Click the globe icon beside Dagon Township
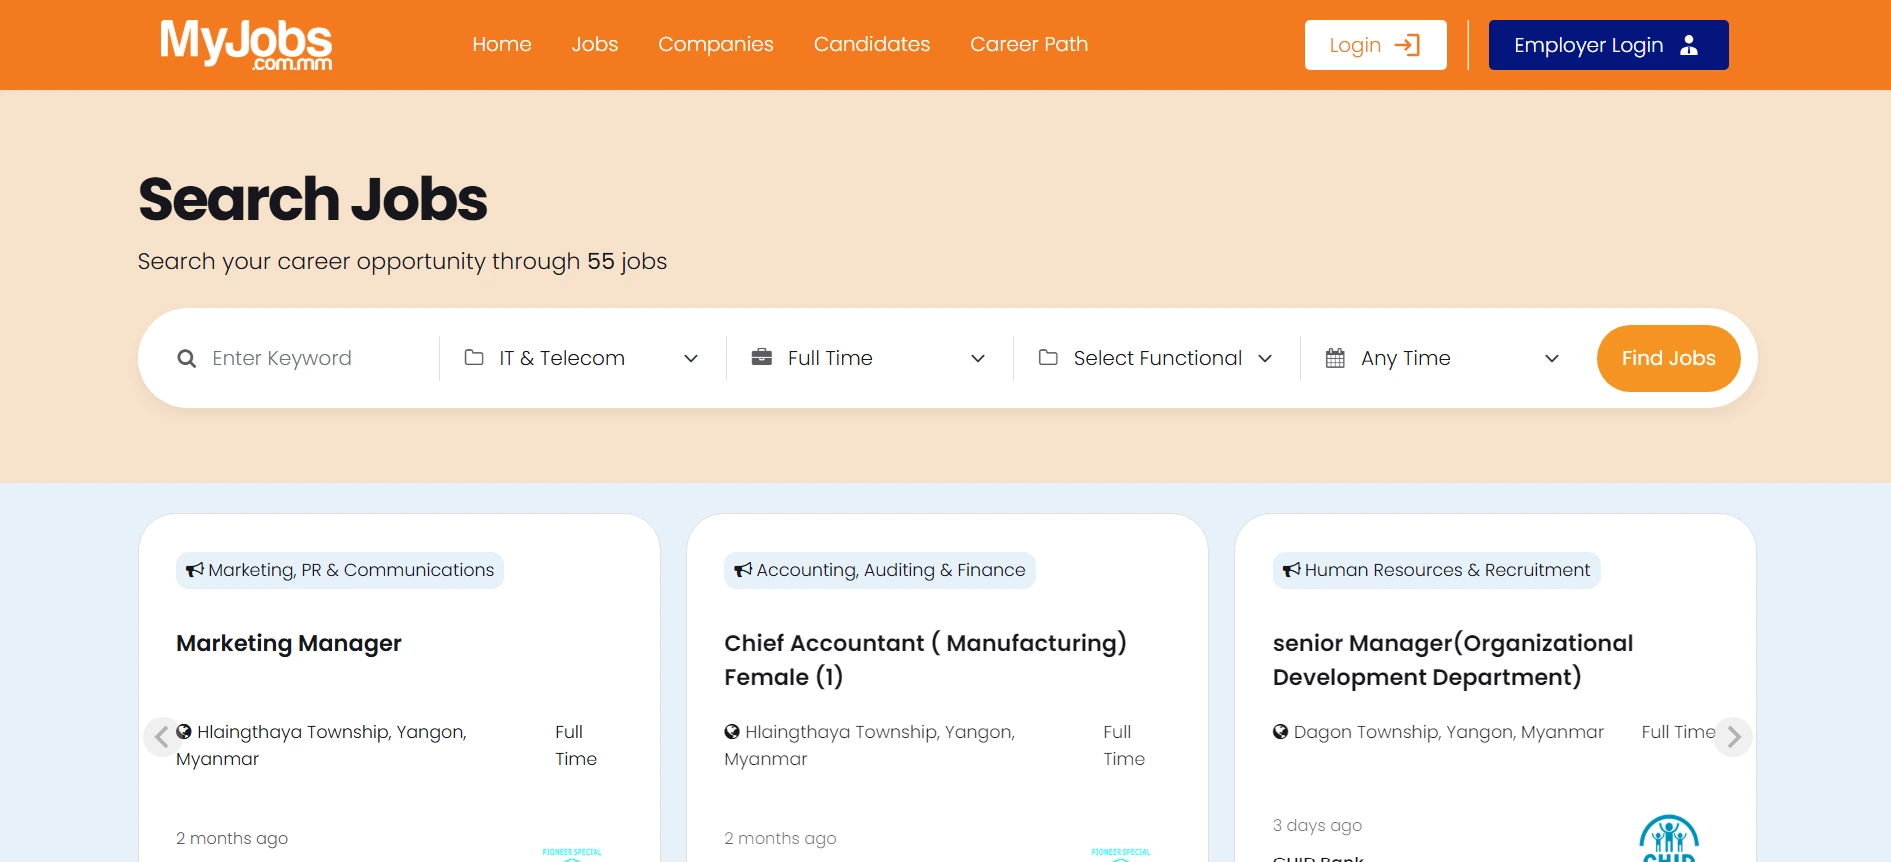Screen dimensions: 1891x862 pos(1281,732)
